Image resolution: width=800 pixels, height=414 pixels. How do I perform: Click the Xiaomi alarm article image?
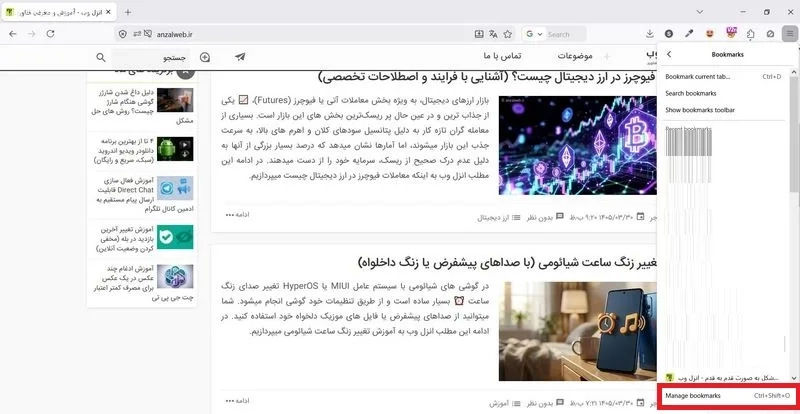(x=578, y=331)
